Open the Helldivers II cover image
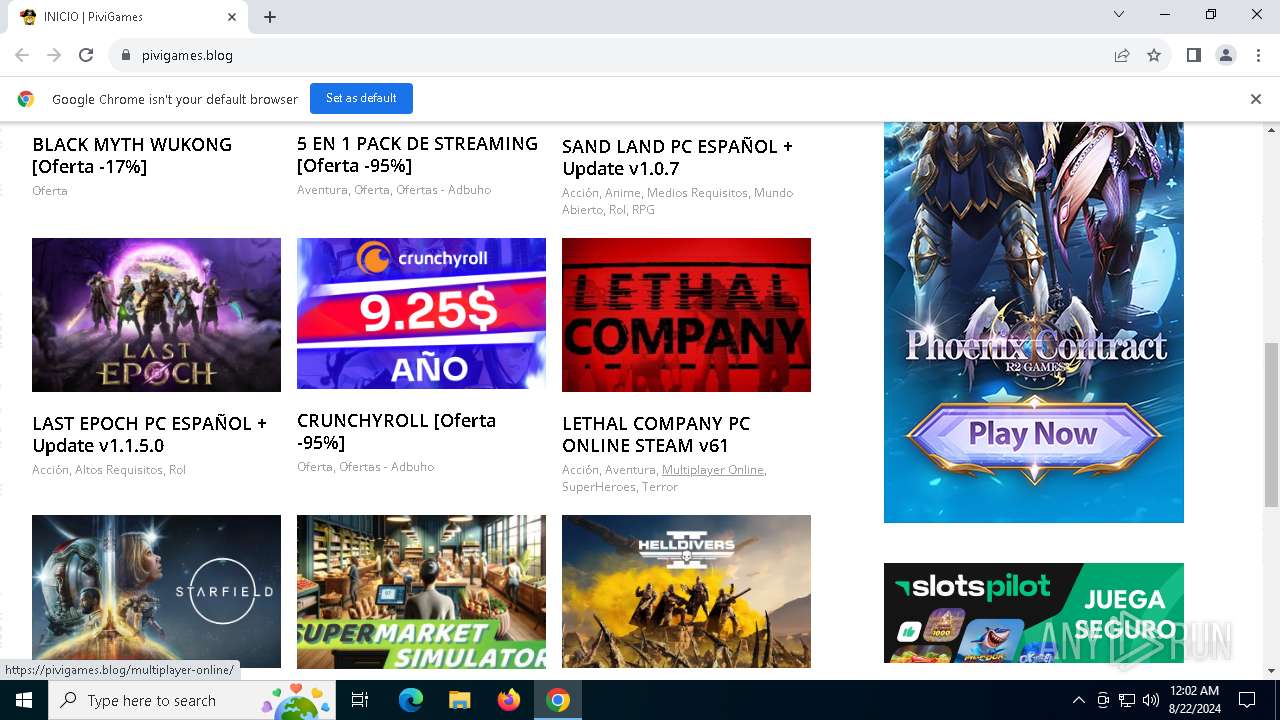The image size is (1280, 720). coord(686,591)
